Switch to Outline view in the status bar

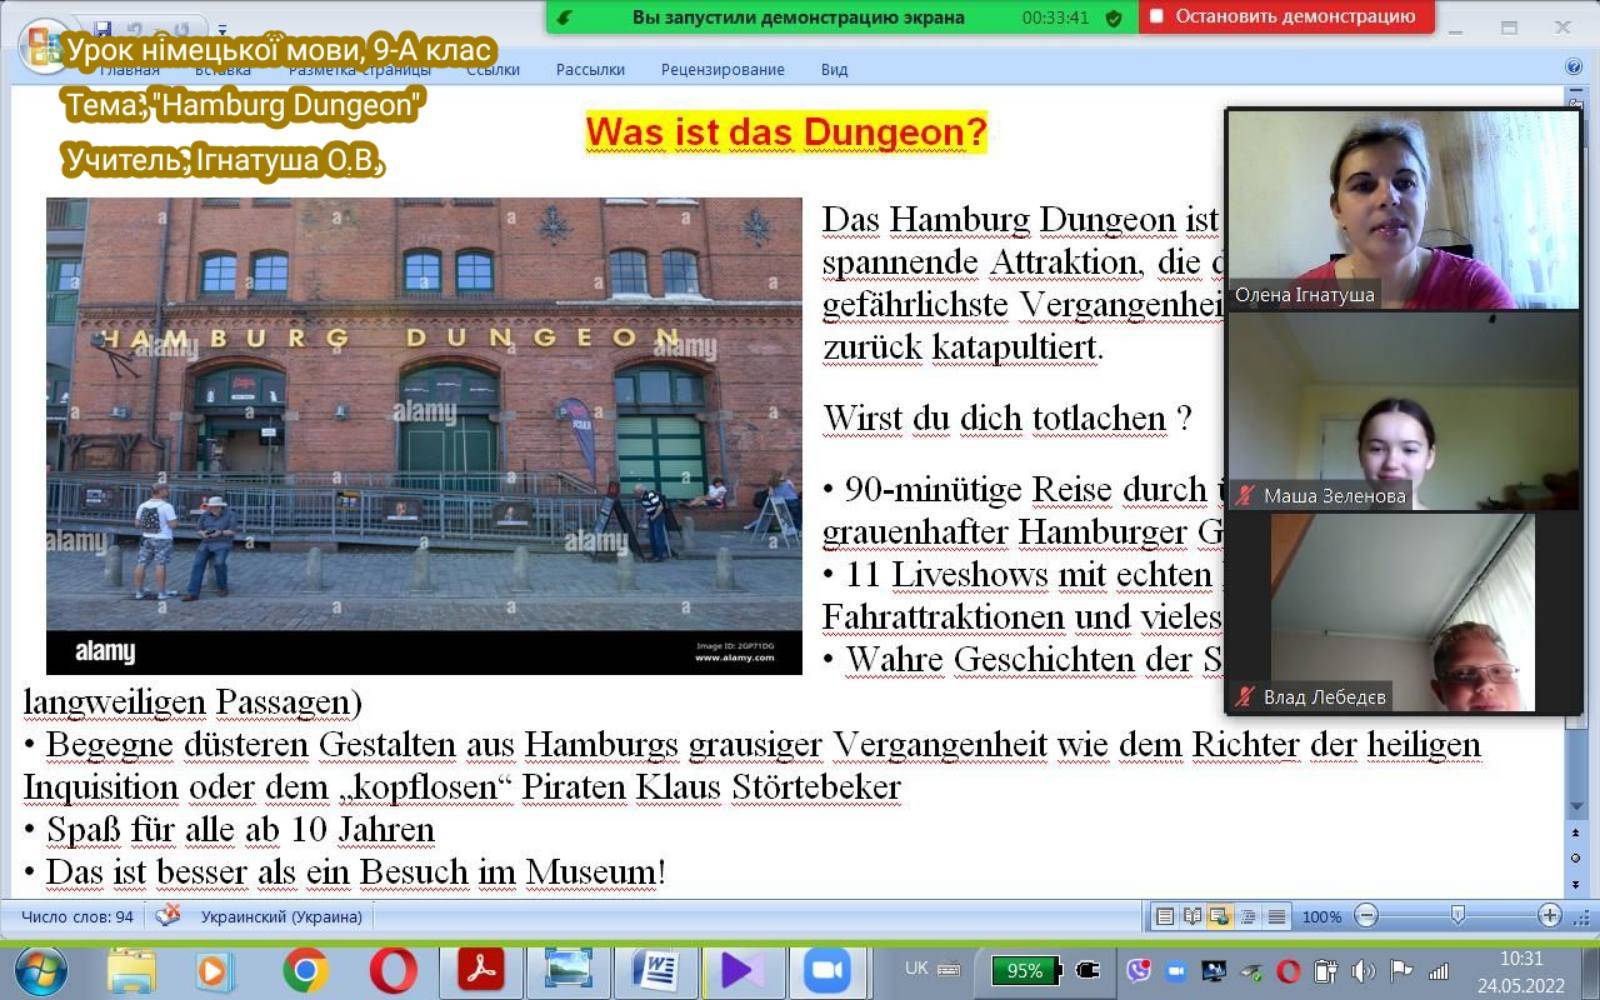tap(1248, 916)
